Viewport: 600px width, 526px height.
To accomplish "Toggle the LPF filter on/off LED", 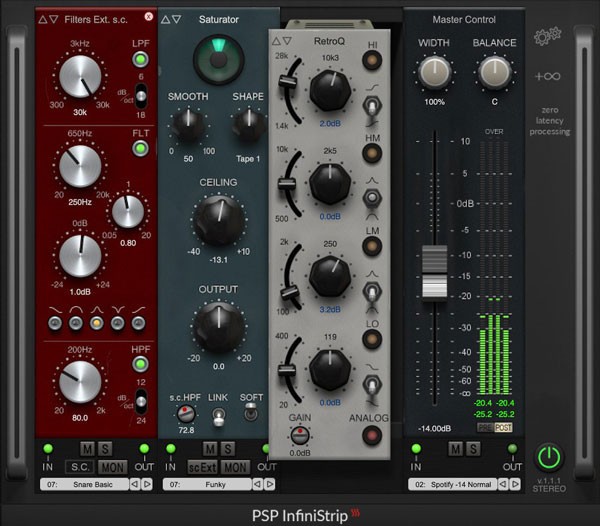I will [141, 60].
